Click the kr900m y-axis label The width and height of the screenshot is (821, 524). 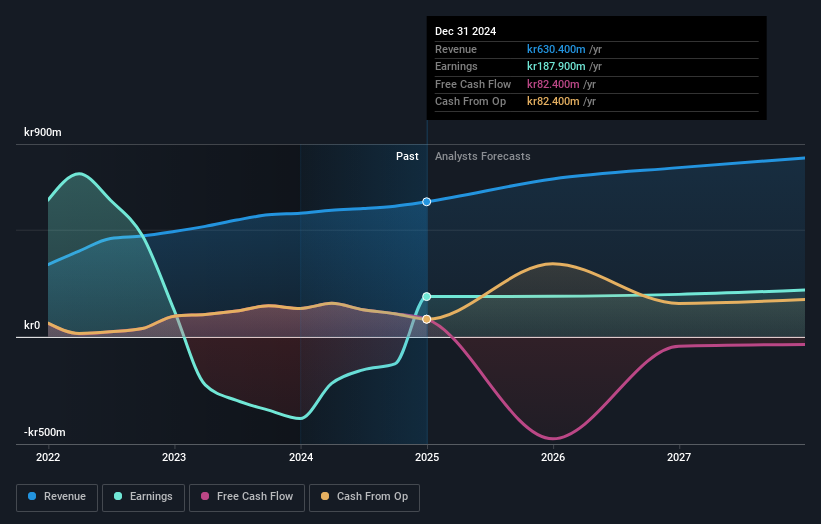(x=42, y=132)
